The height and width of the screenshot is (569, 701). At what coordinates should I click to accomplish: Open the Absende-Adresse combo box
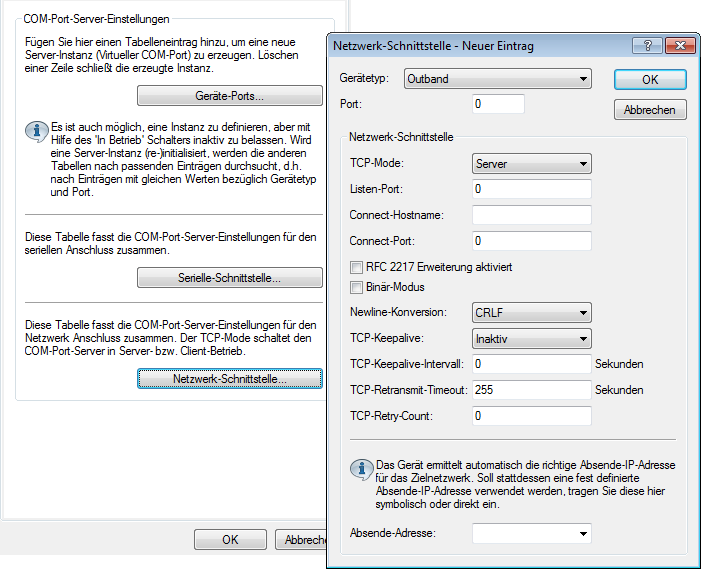[x=531, y=534]
